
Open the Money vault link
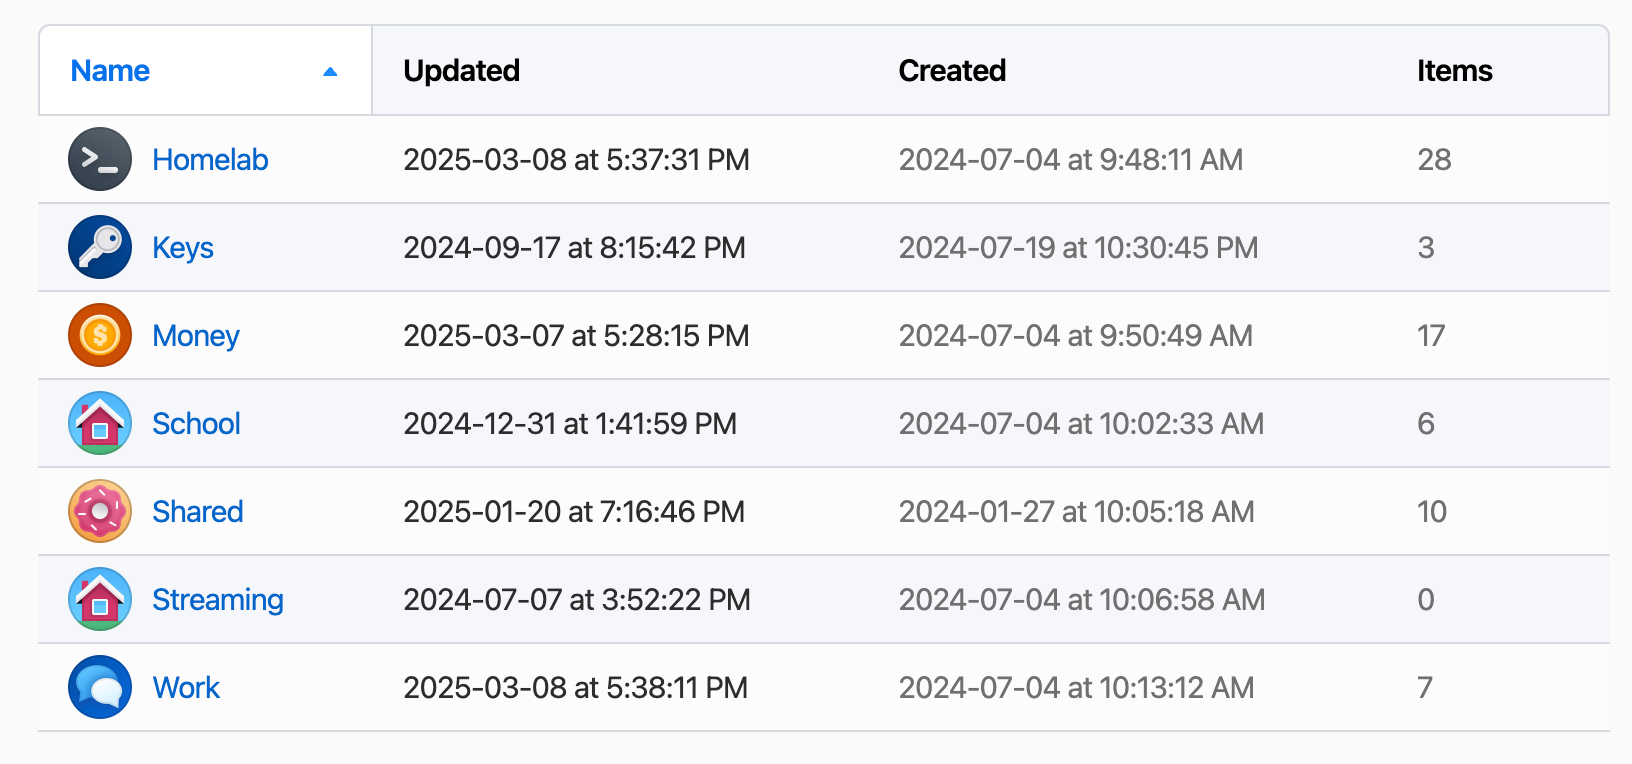coord(196,336)
